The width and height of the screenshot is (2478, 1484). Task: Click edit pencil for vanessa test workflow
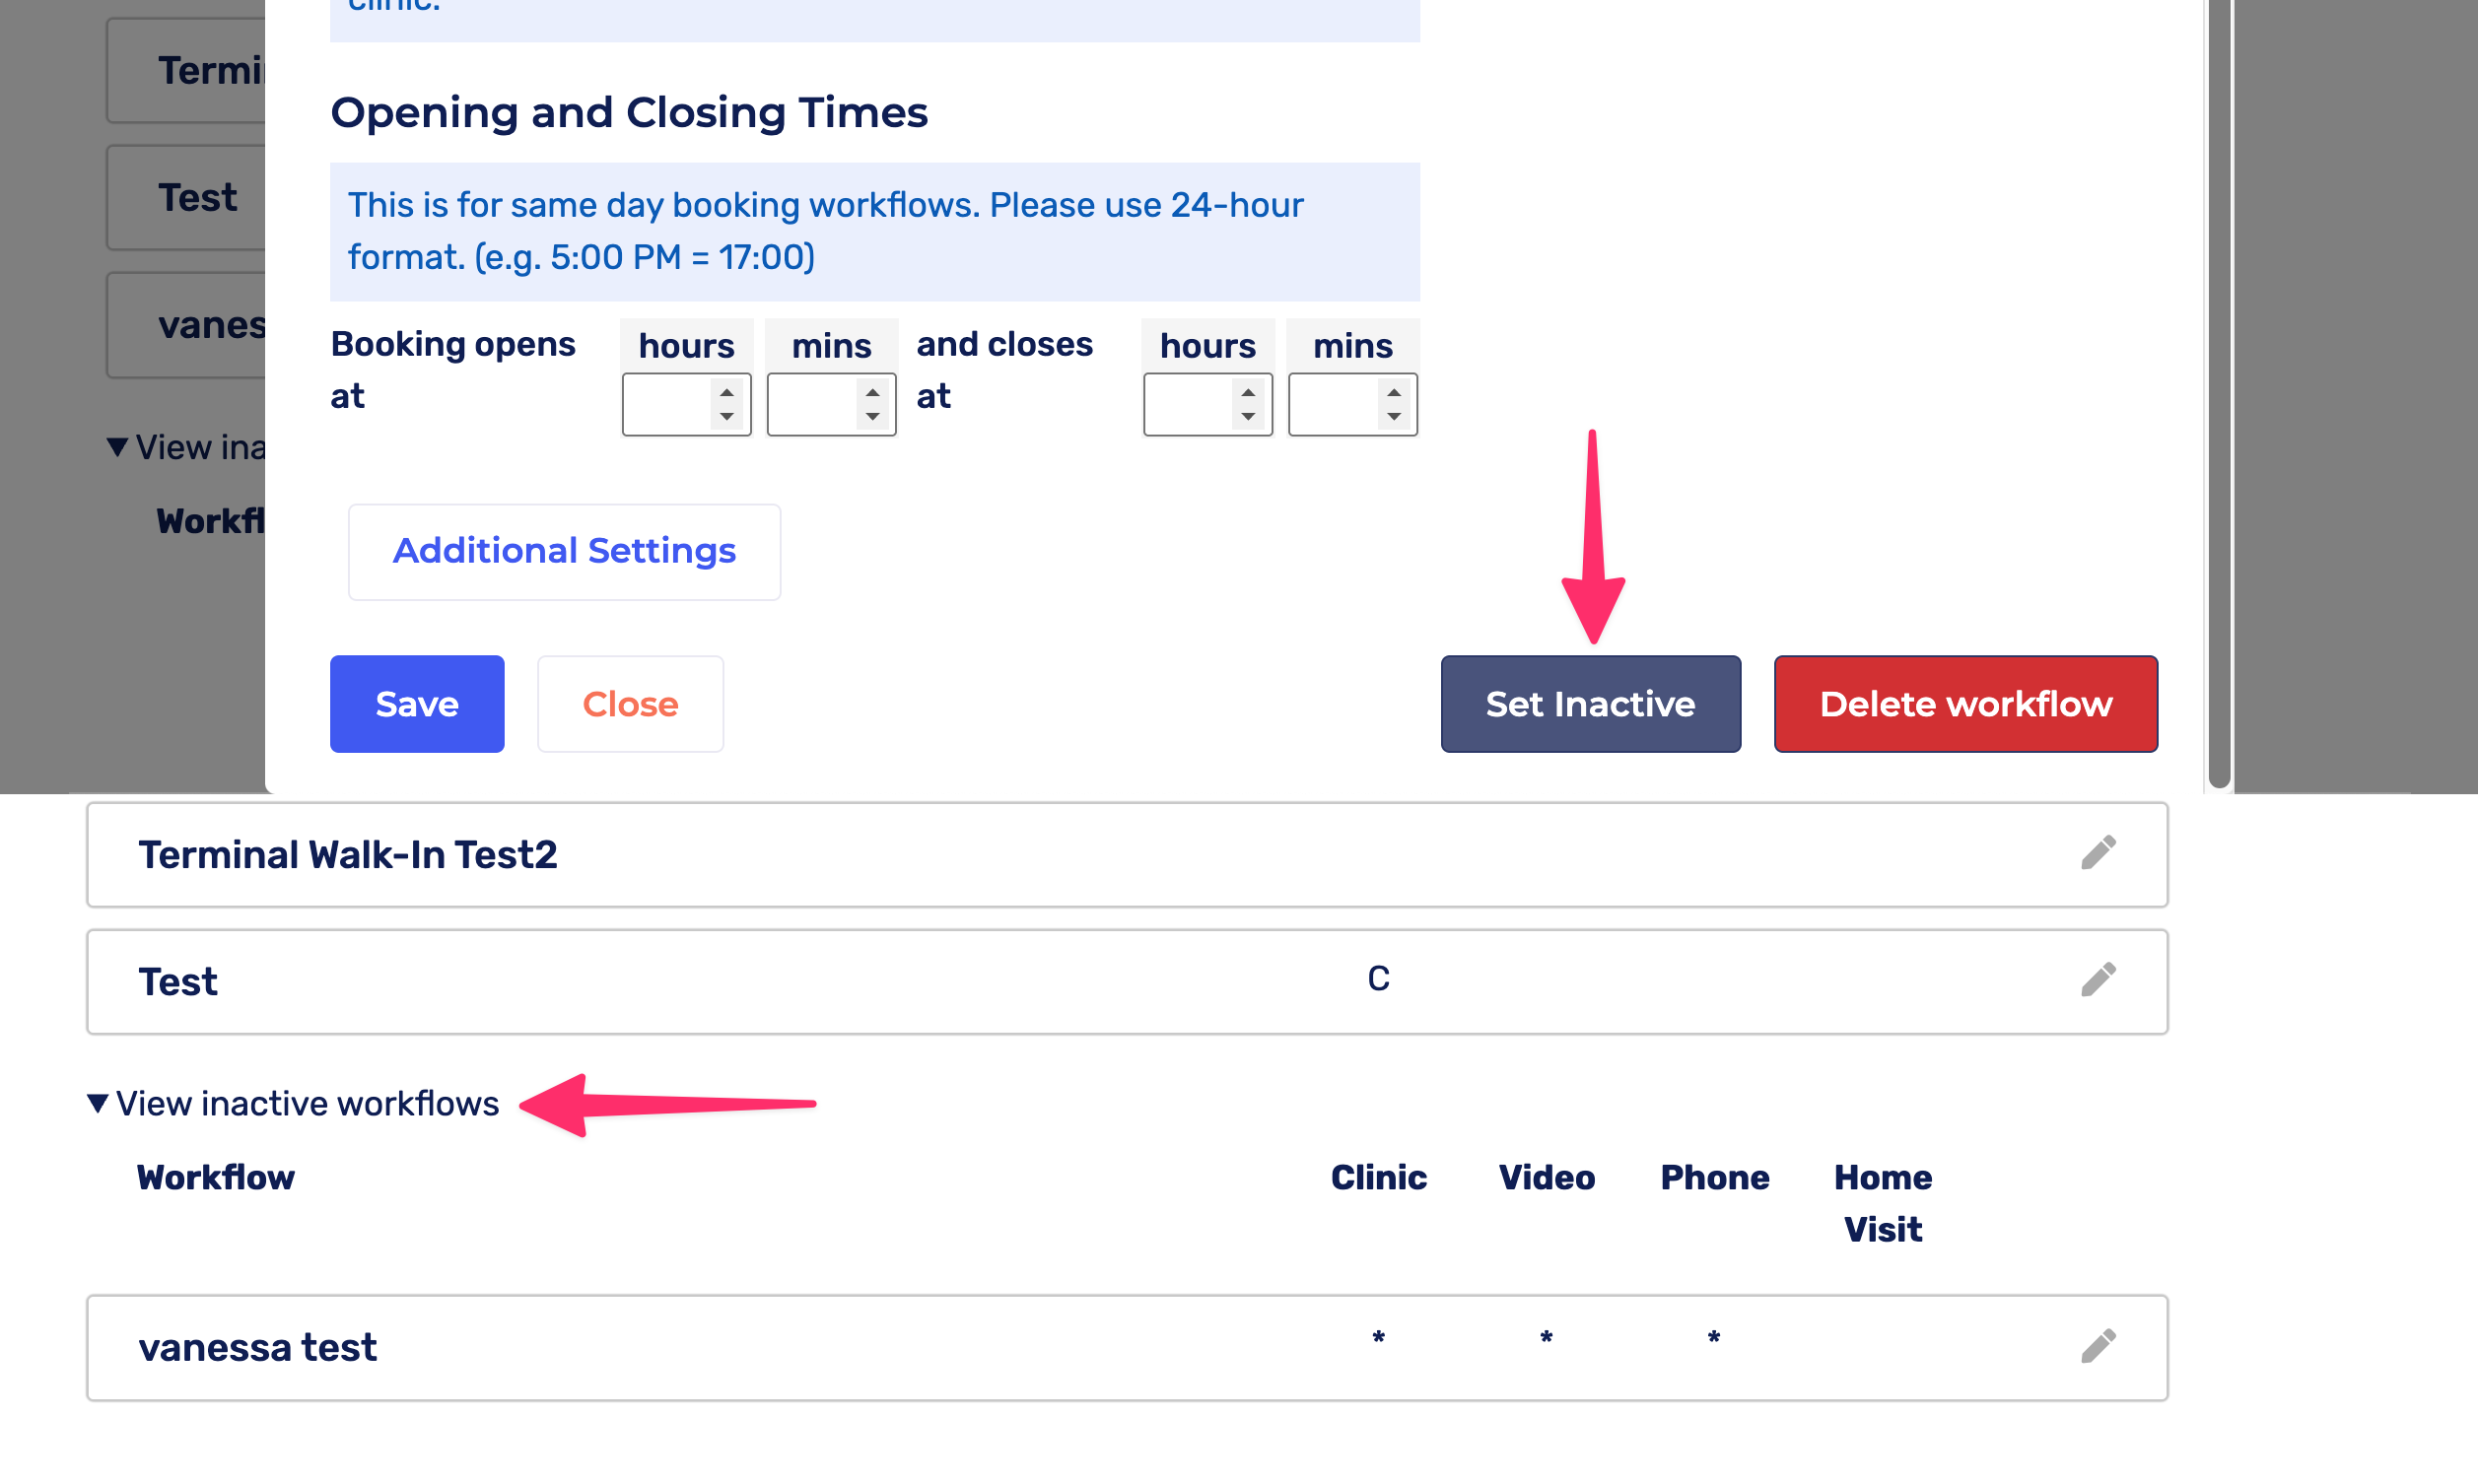pos(2098,1346)
